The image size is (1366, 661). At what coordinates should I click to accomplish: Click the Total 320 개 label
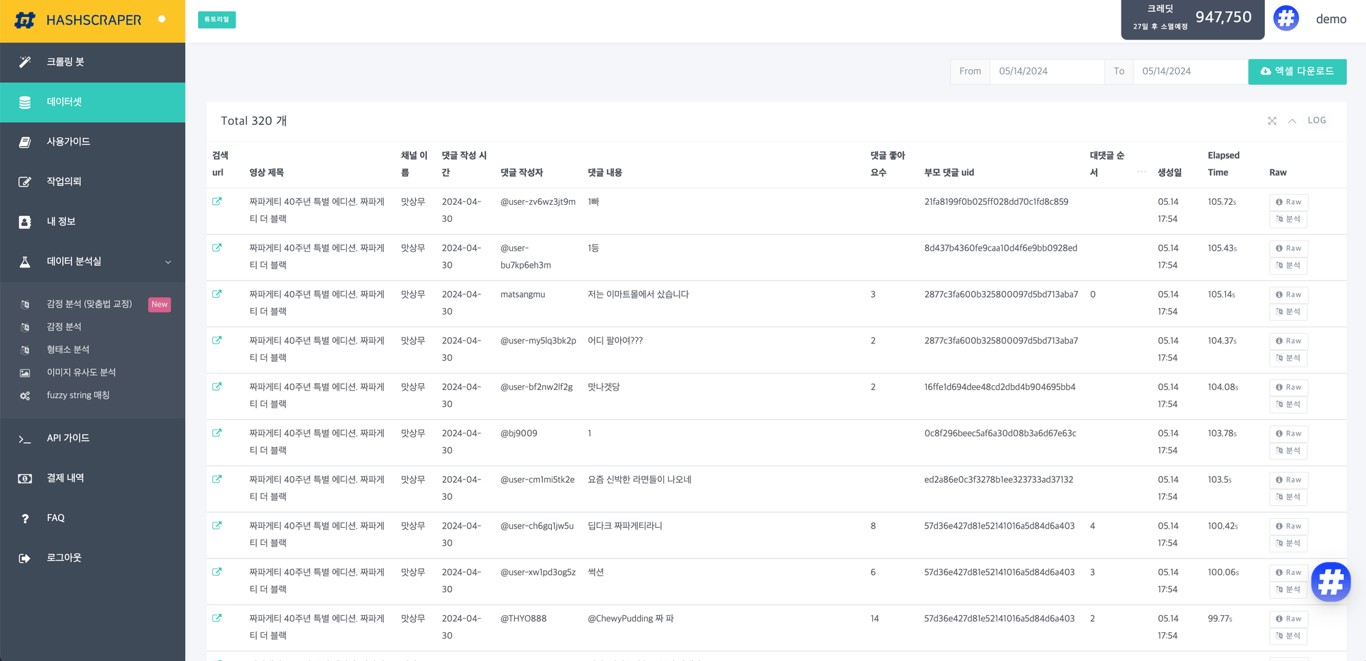[x=254, y=121]
